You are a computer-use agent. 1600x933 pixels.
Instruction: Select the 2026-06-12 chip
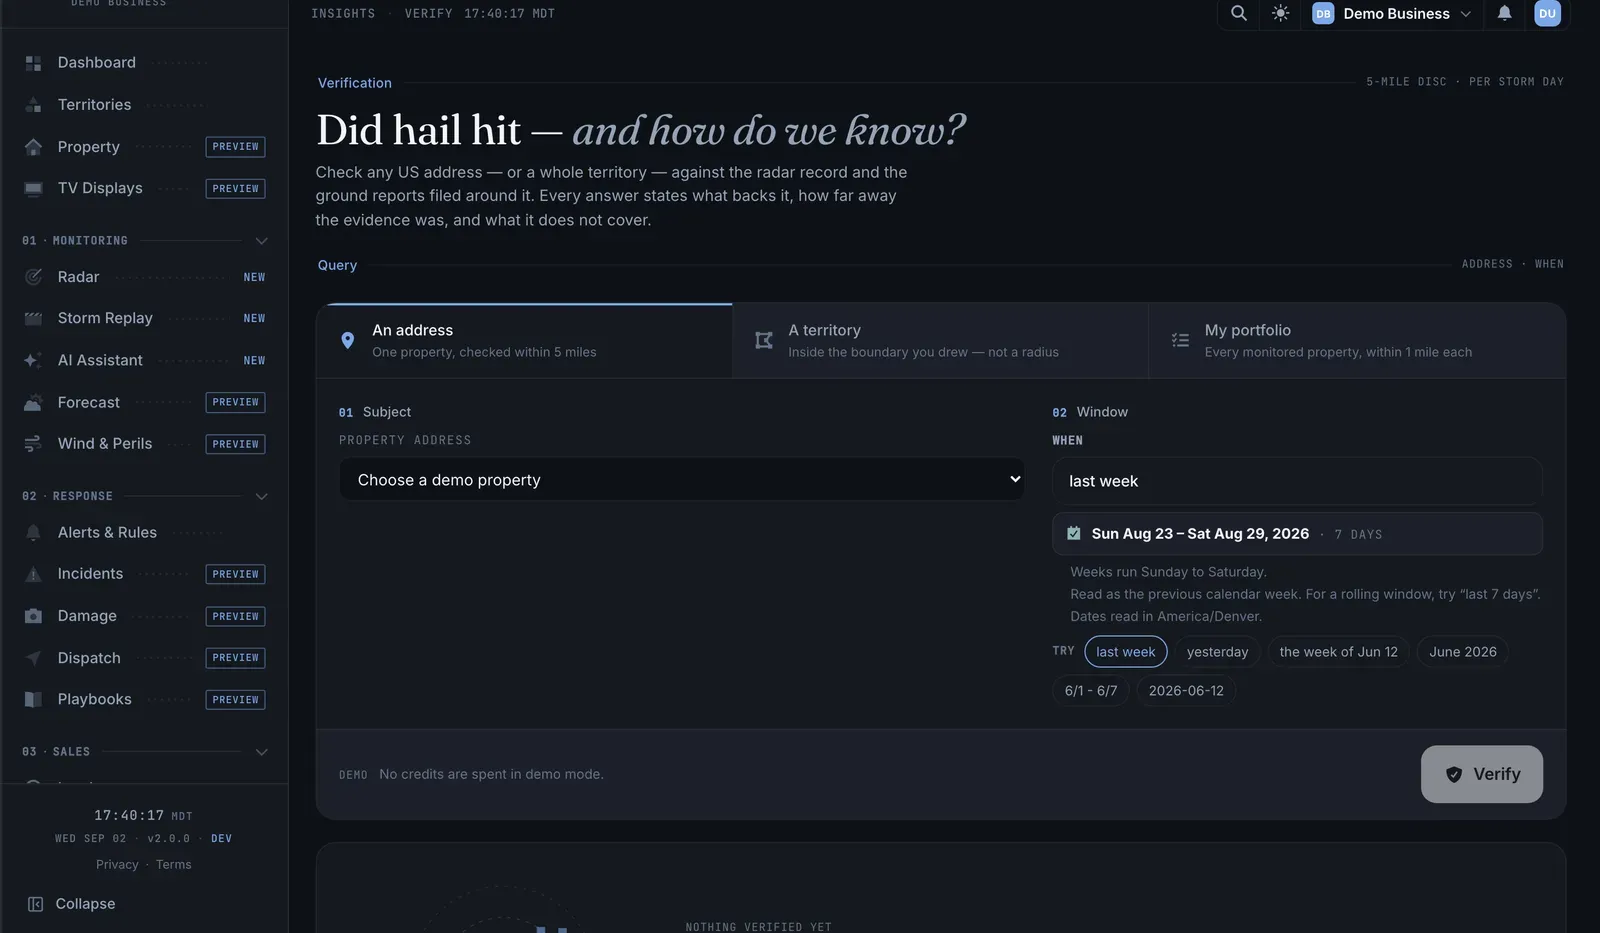(x=1186, y=691)
